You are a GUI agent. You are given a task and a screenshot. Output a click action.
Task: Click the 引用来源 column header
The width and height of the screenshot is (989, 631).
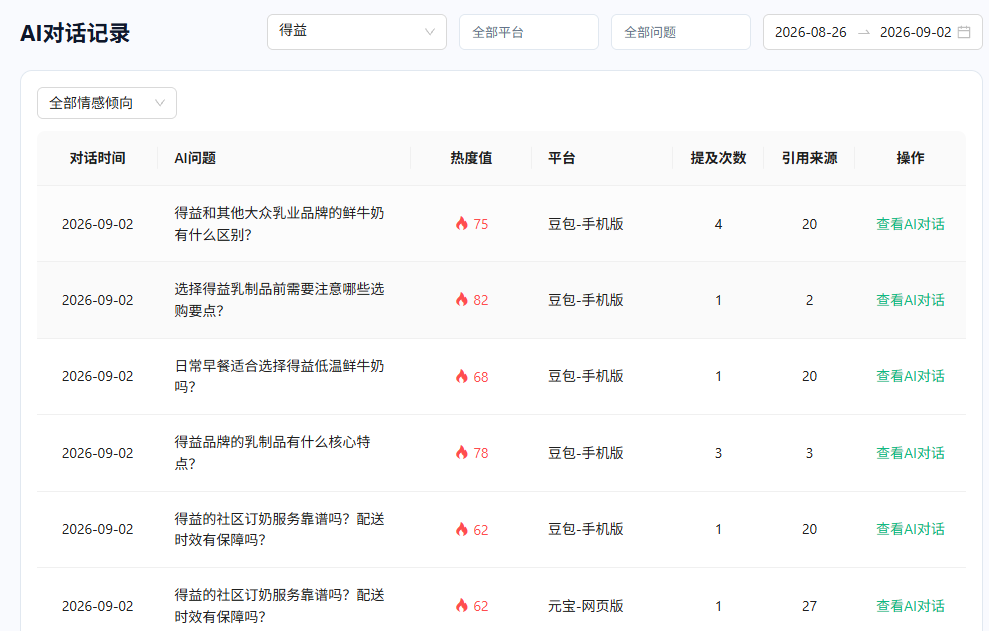coord(809,158)
